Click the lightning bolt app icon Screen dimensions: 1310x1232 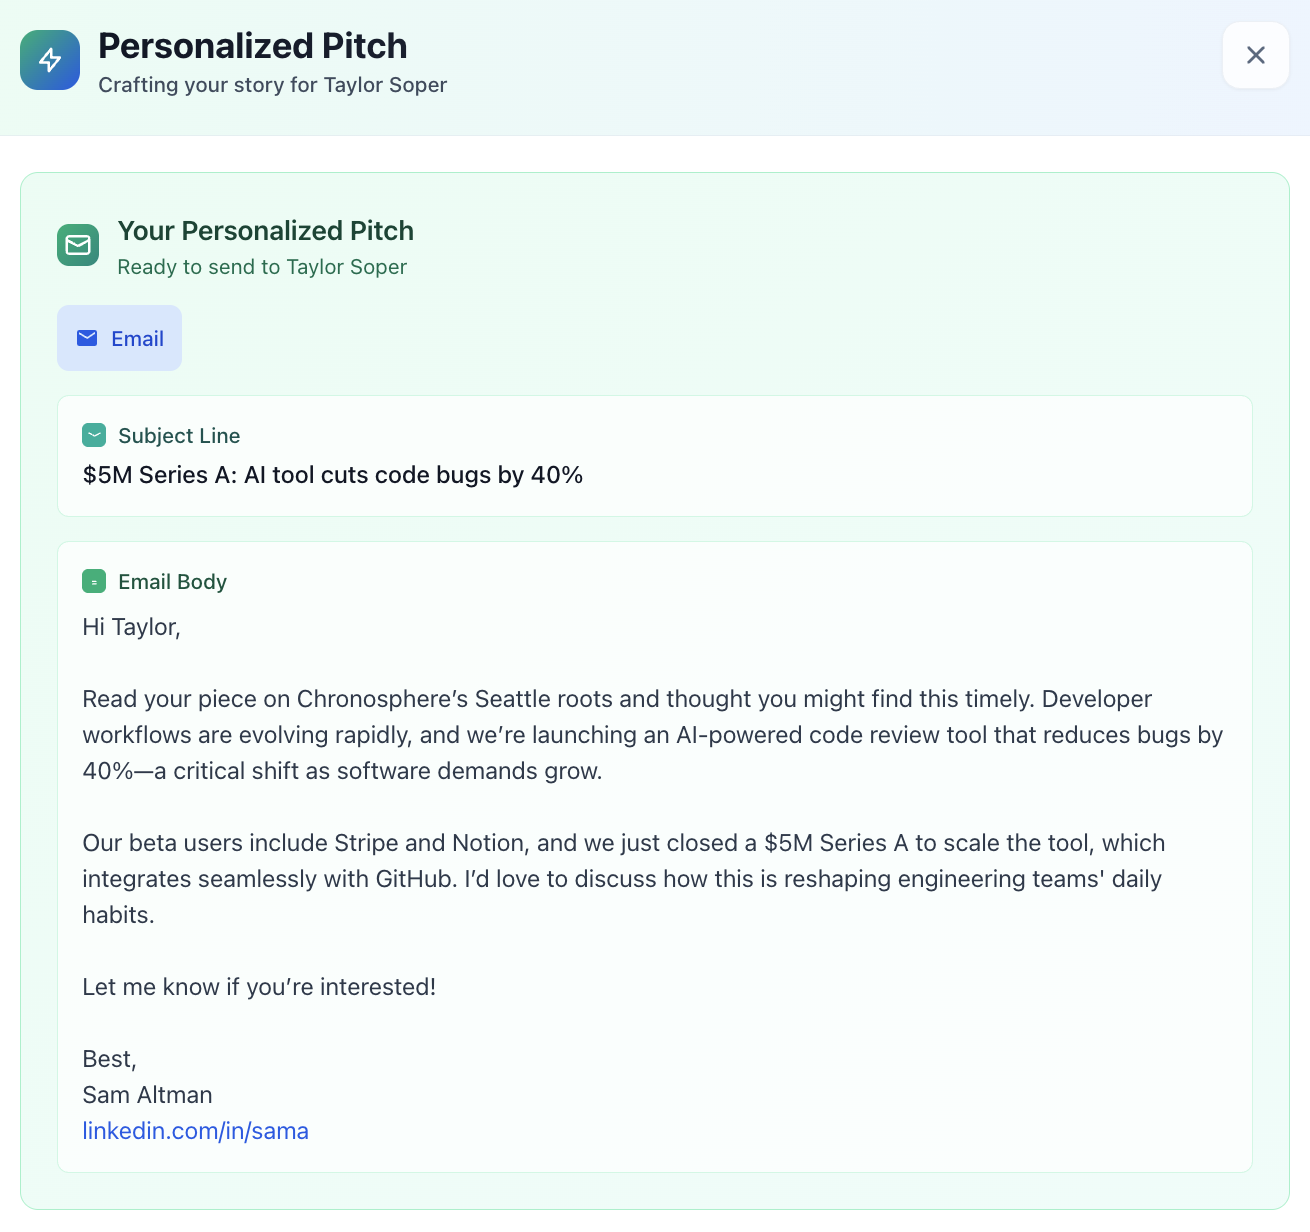pos(50,60)
